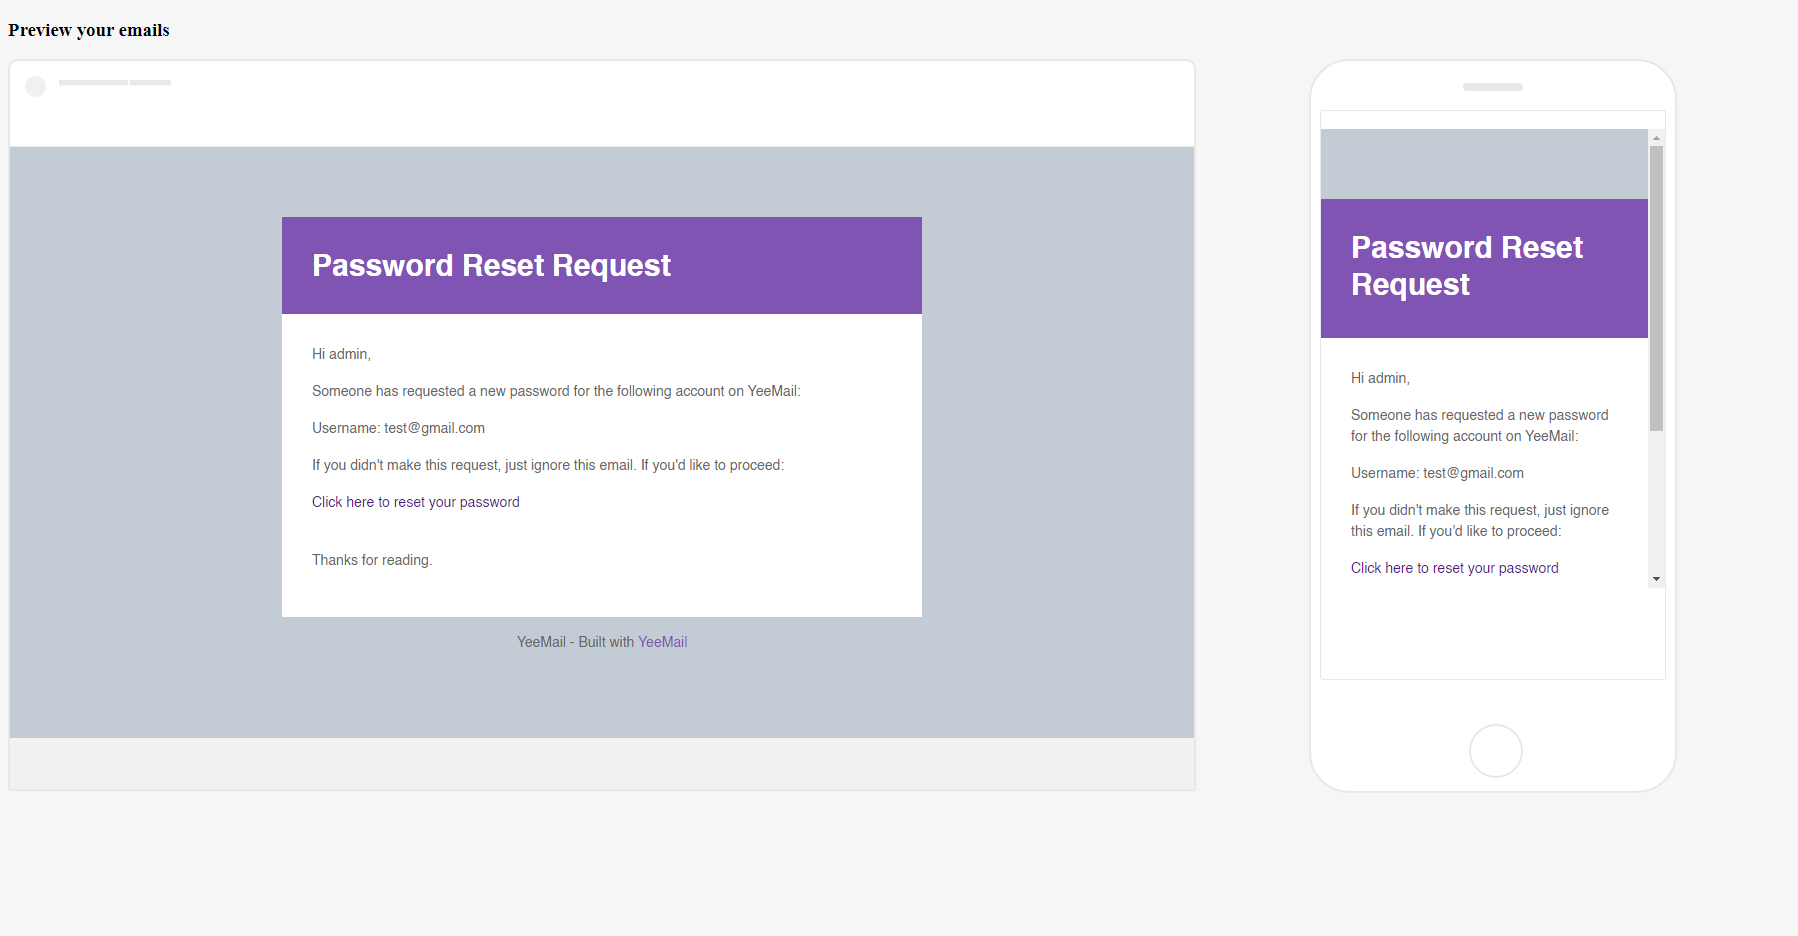
Task: Click 'Someone has requested a new password' desktop line
Action: click(556, 391)
